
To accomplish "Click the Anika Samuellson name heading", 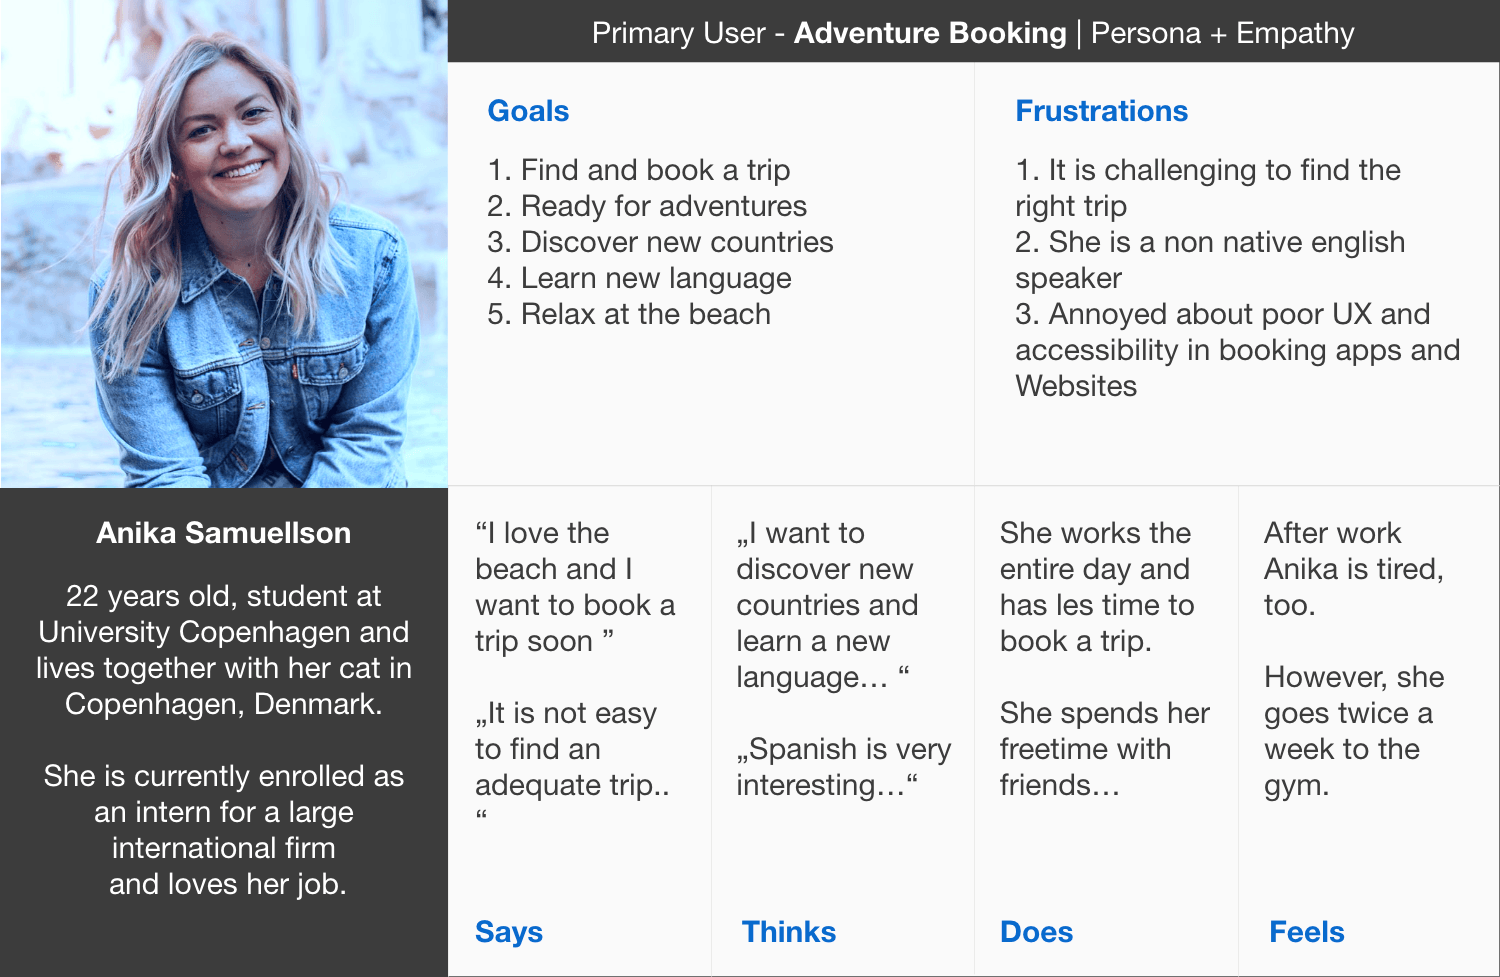I will [224, 533].
